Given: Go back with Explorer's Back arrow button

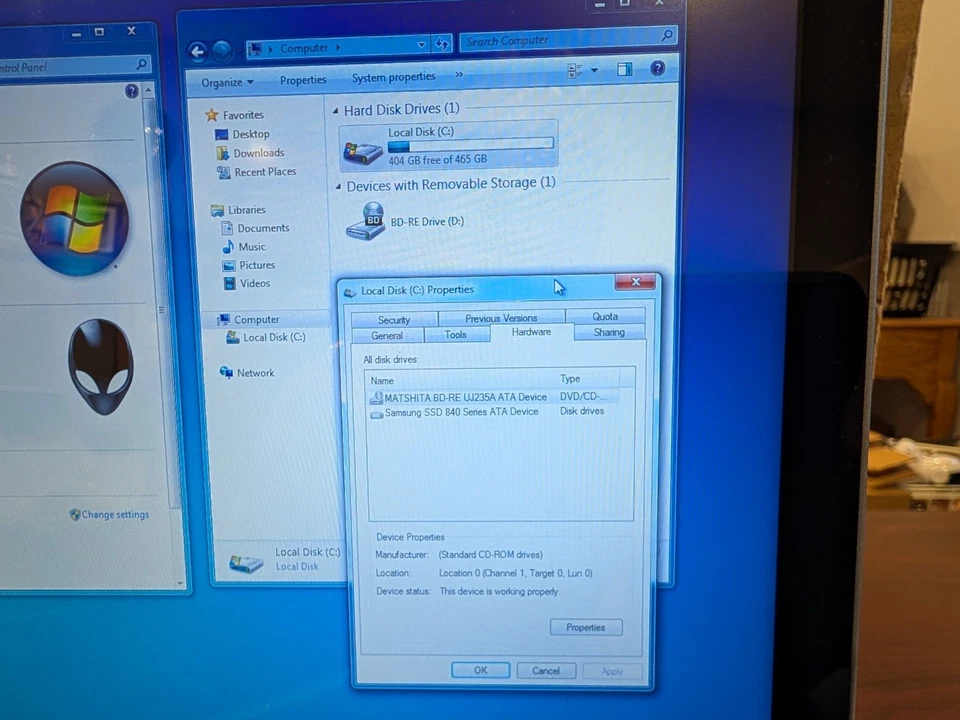Looking at the screenshot, I should point(198,52).
